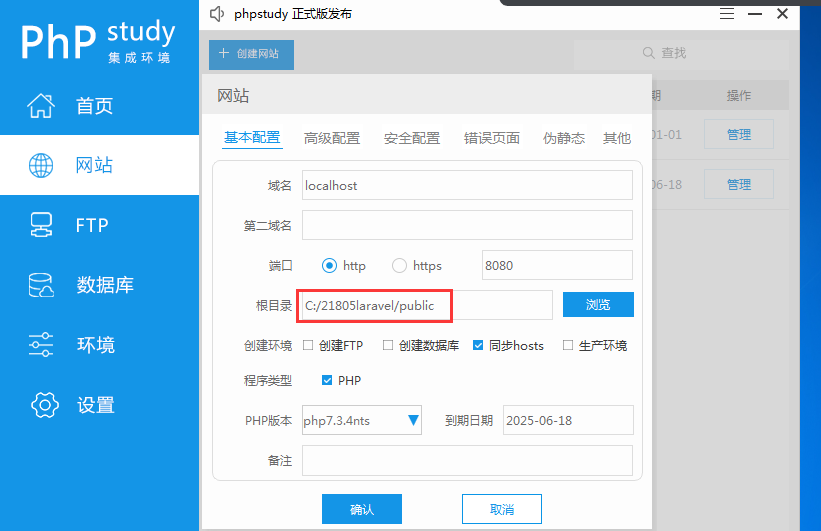Enable the 创建FTP checkbox
Image resolution: width=821 pixels, height=531 pixels.
[308, 345]
